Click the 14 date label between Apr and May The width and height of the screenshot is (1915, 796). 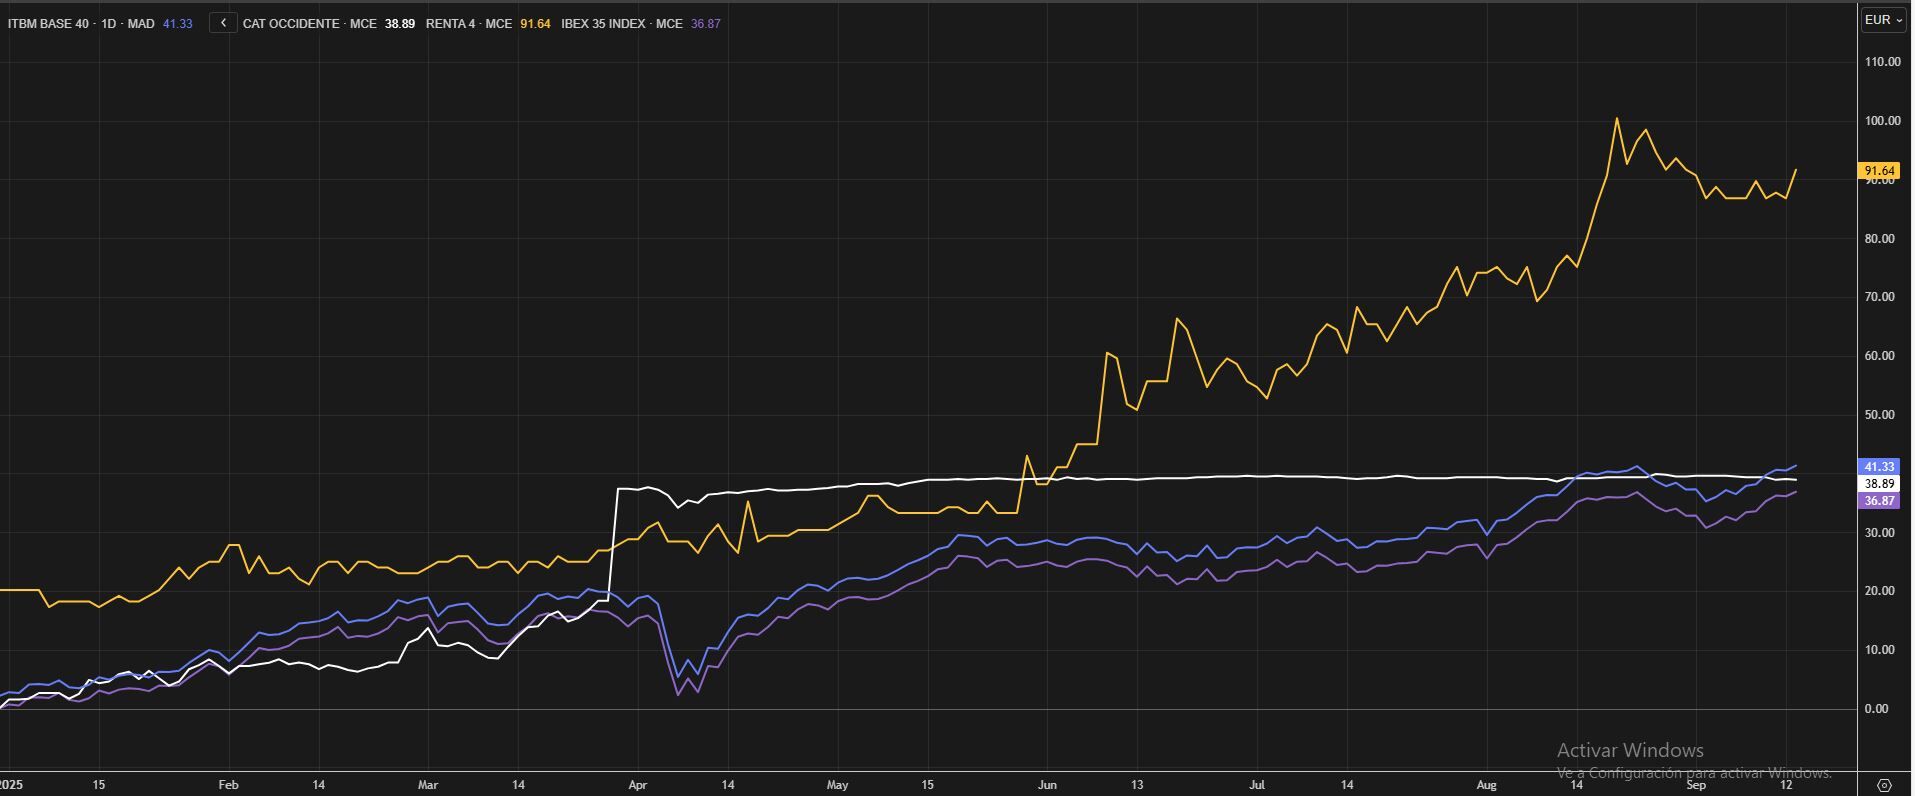tap(728, 785)
